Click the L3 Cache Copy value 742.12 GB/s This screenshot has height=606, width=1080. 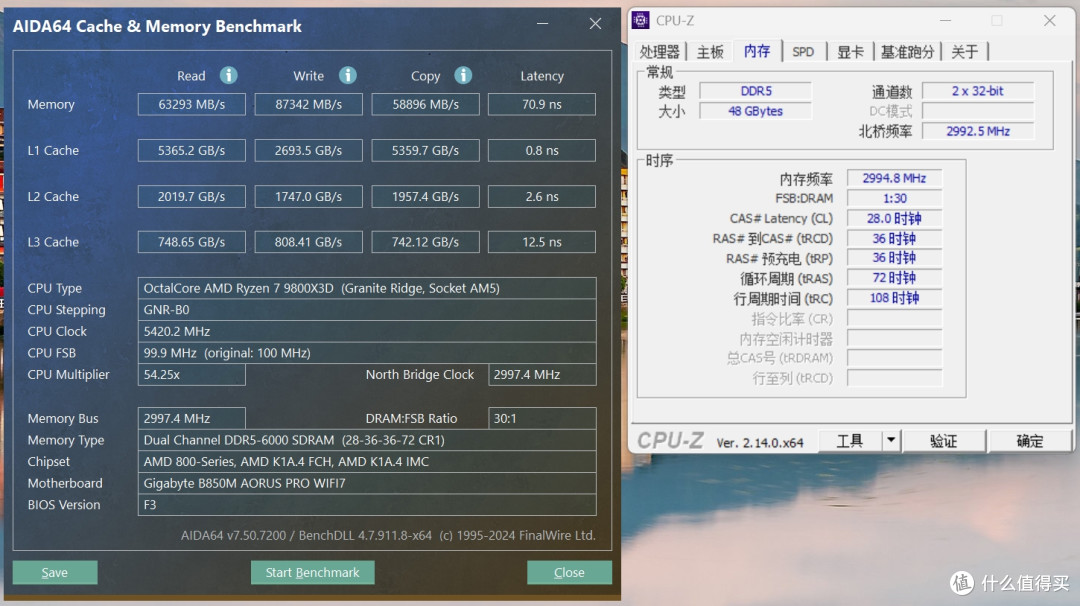pyautogui.click(x=426, y=242)
